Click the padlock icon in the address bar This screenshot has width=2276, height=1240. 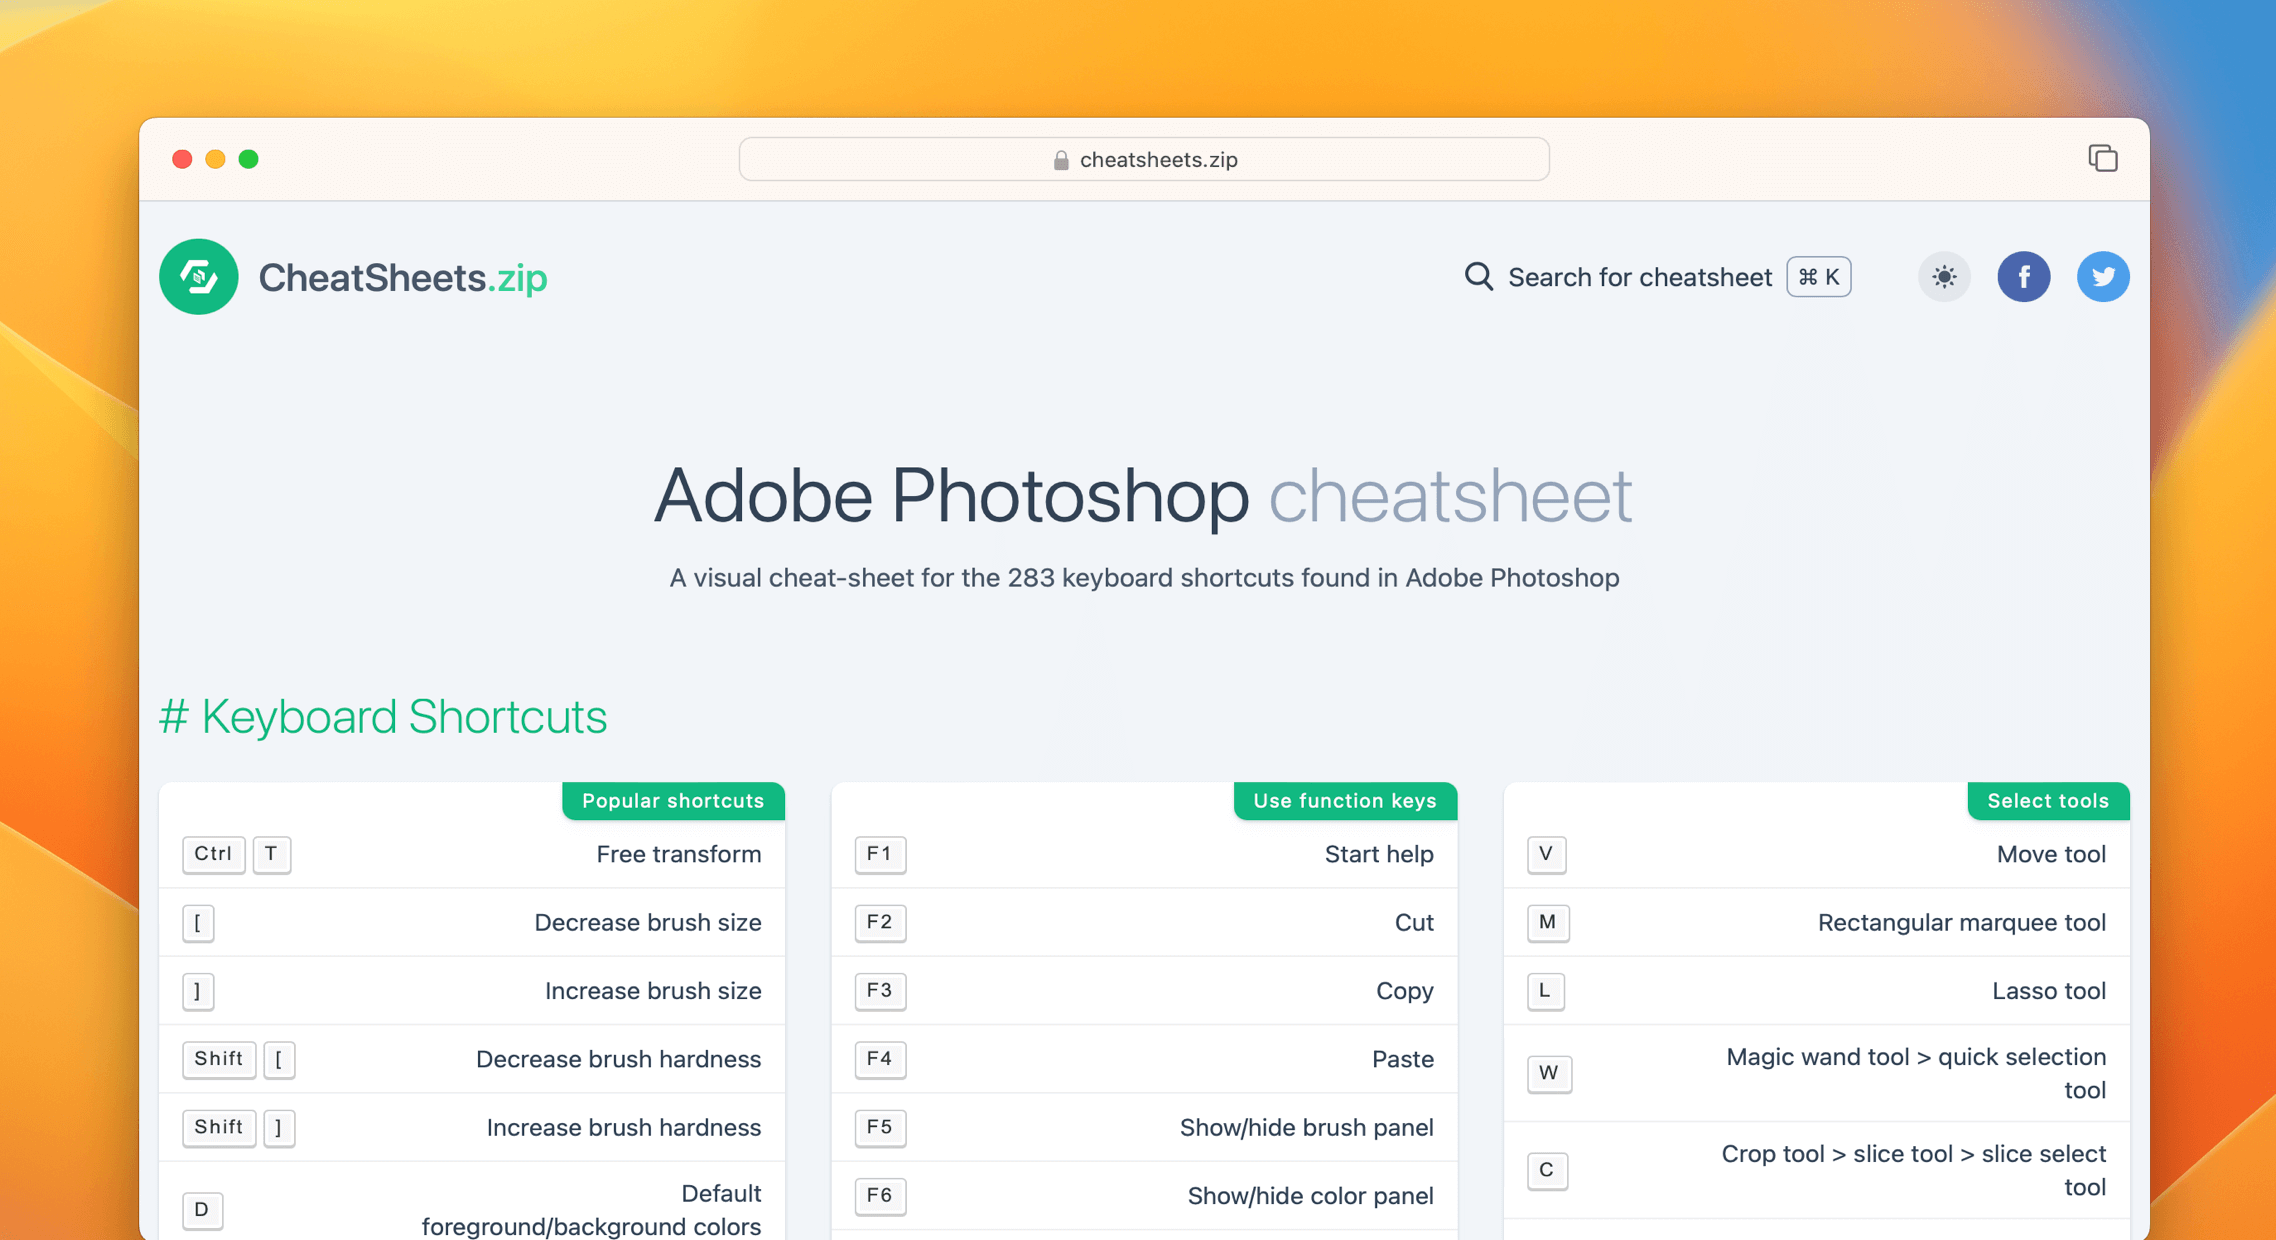(x=1059, y=159)
